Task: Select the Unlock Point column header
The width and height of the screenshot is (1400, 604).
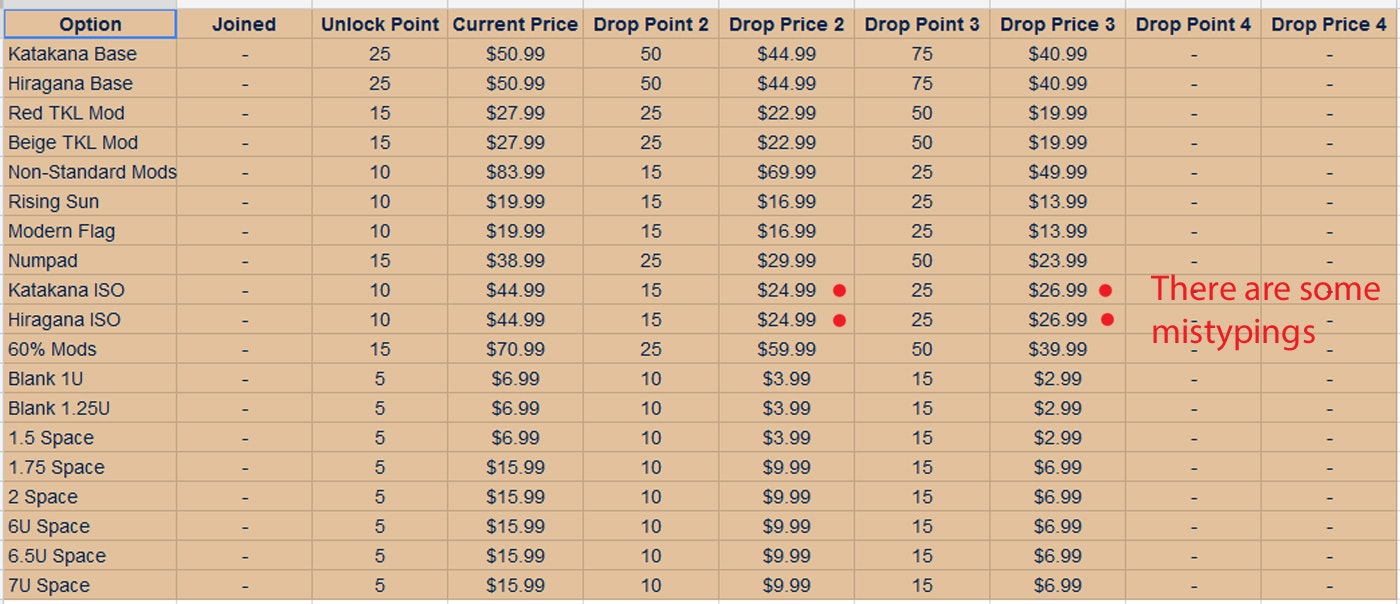Action: tap(380, 25)
